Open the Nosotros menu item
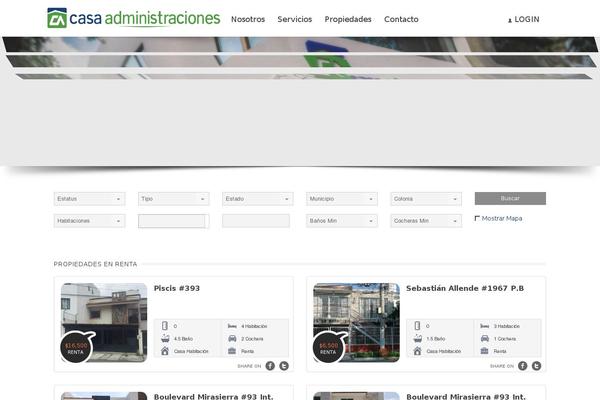The image size is (600, 400). [248, 19]
